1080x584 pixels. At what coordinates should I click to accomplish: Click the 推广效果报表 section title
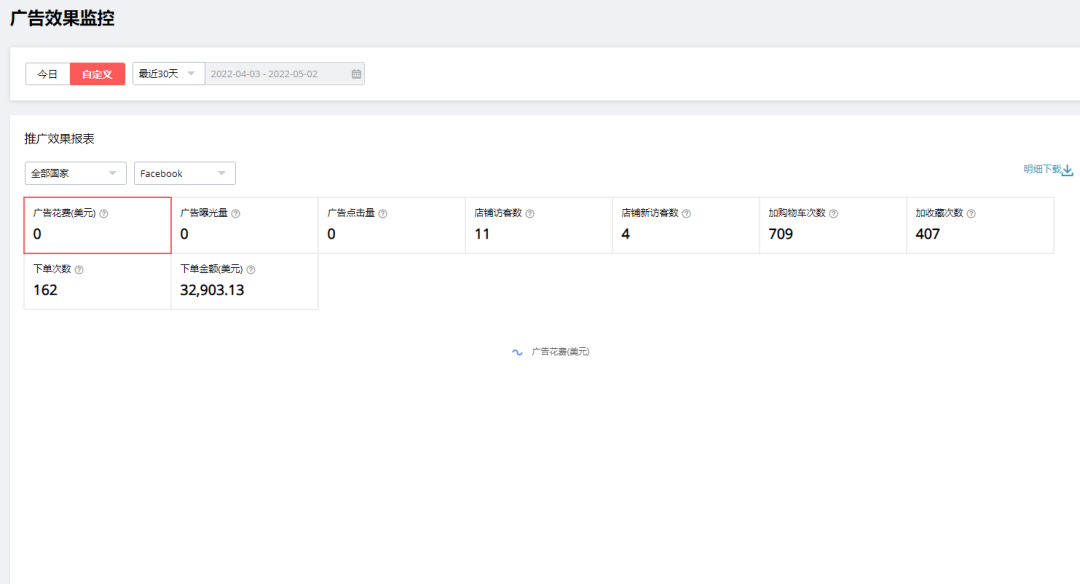point(59,138)
